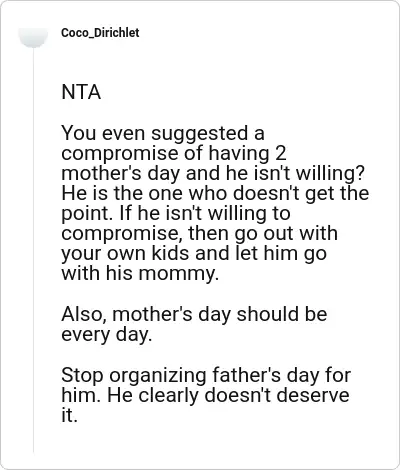Screen dimensions: 400x470
Task: Click the line "point. If he isn't willing to"
Action: [176, 214]
